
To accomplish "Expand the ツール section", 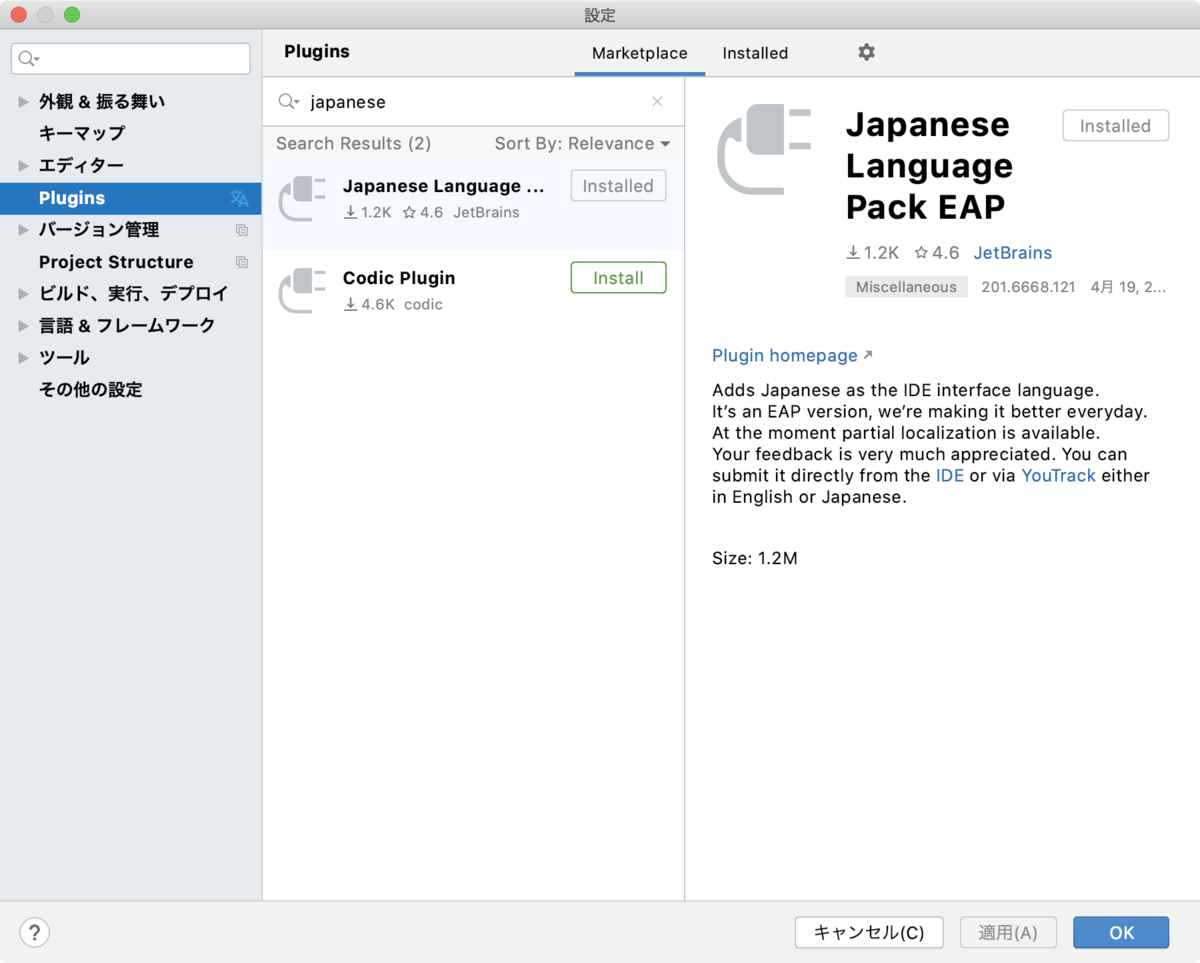I will [x=24, y=358].
